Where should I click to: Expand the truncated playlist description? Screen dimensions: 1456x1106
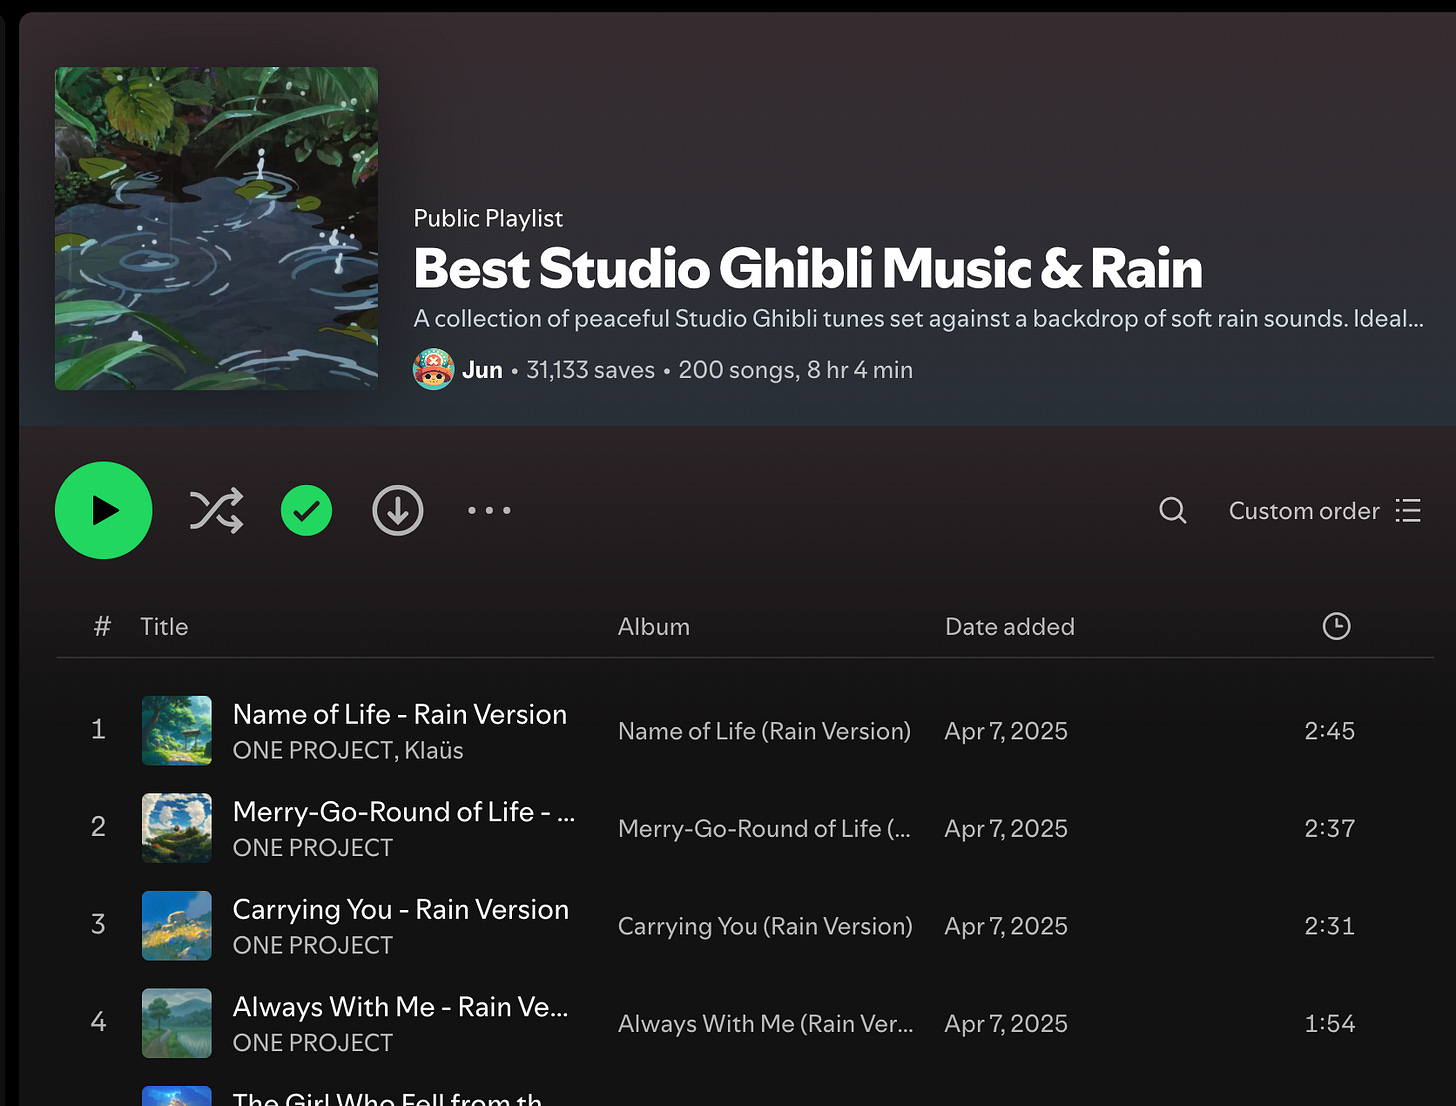[x=918, y=319]
